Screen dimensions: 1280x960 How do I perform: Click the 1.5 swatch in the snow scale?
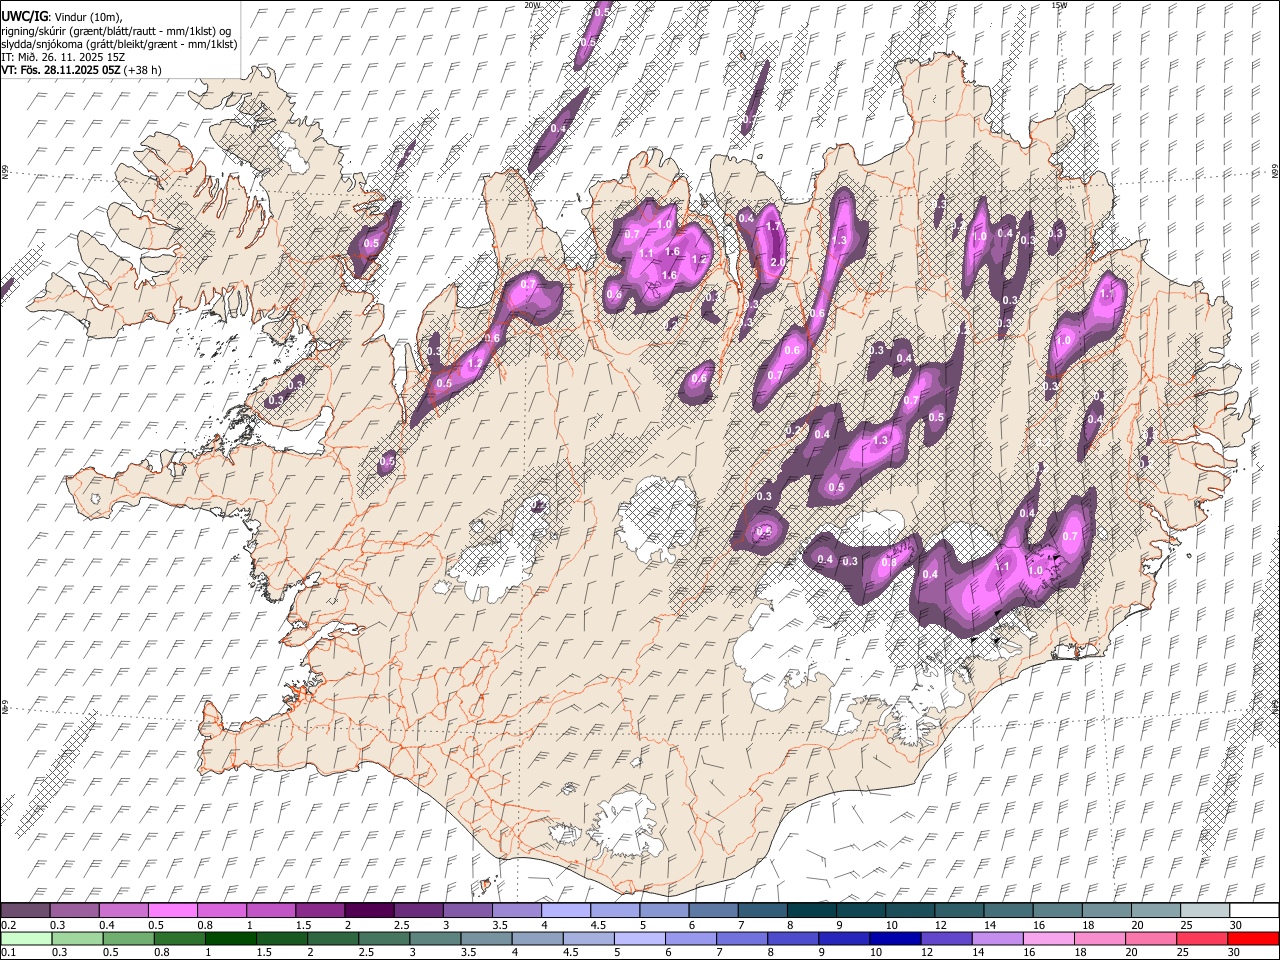(x=320, y=911)
